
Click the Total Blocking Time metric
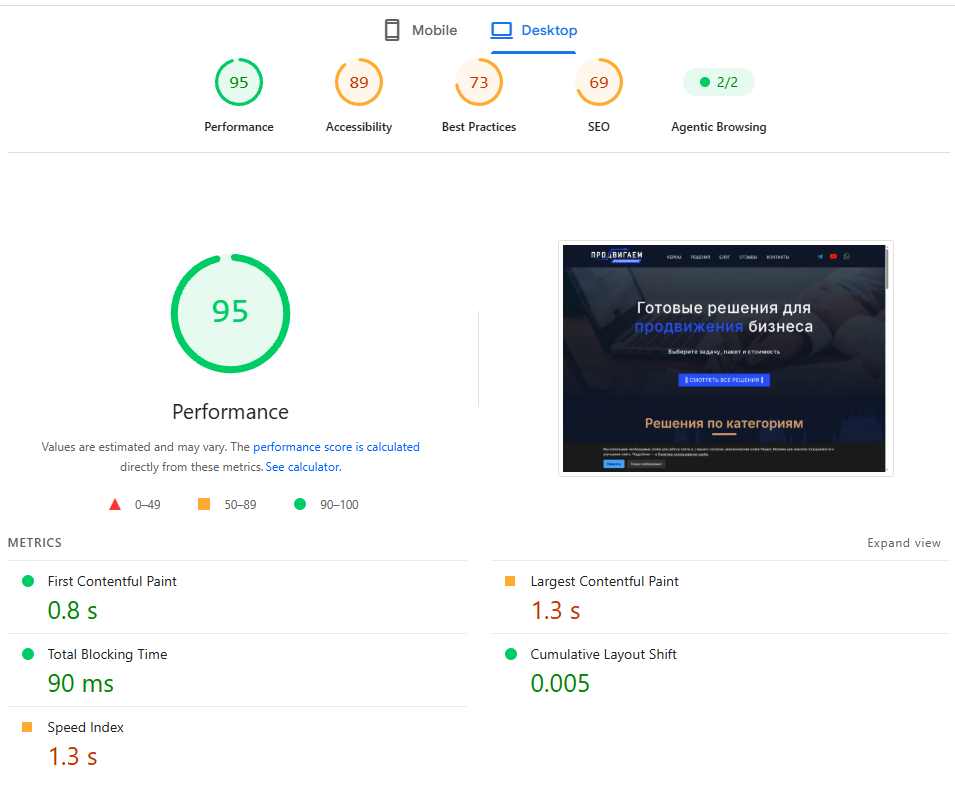[107, 654]
